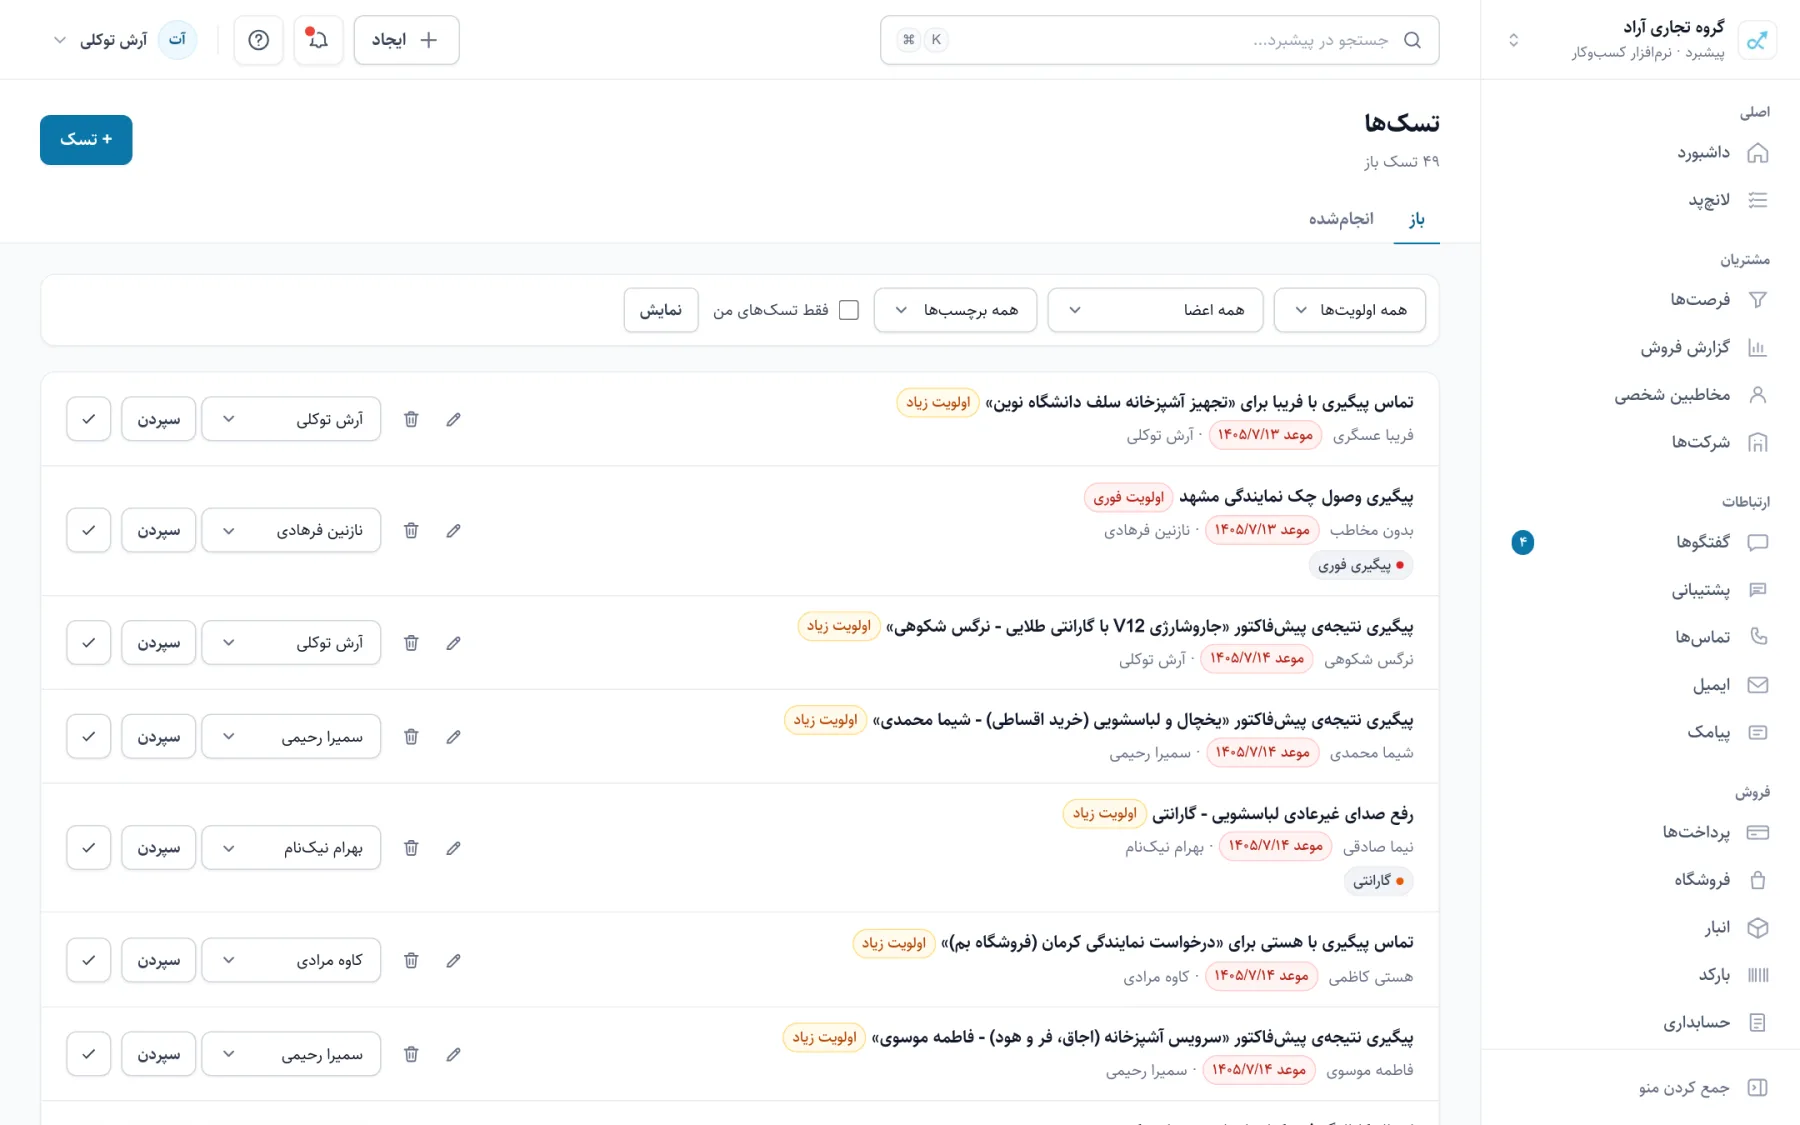
Task: Edit the task «پیگیری وصول چک نمایندگی مشهد»
Action: [x=453, y=531]
